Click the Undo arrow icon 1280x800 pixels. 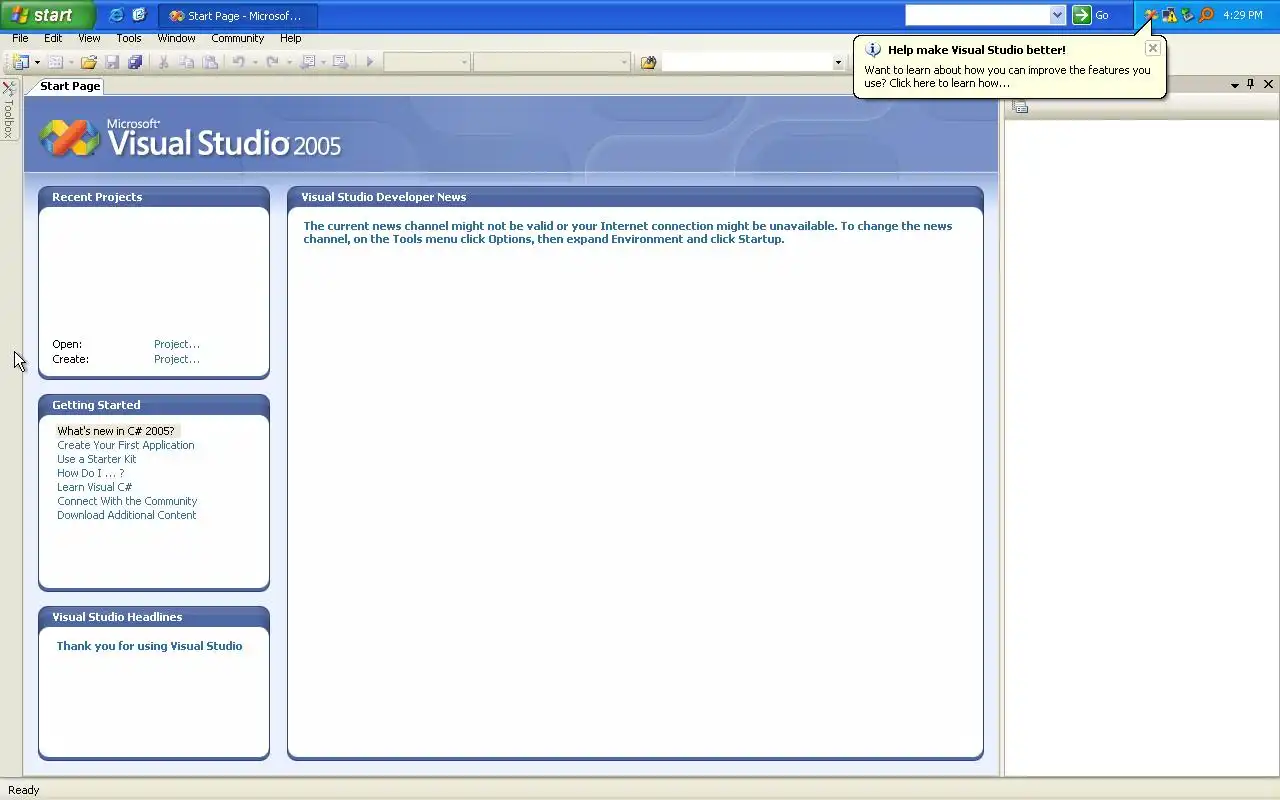239,62
